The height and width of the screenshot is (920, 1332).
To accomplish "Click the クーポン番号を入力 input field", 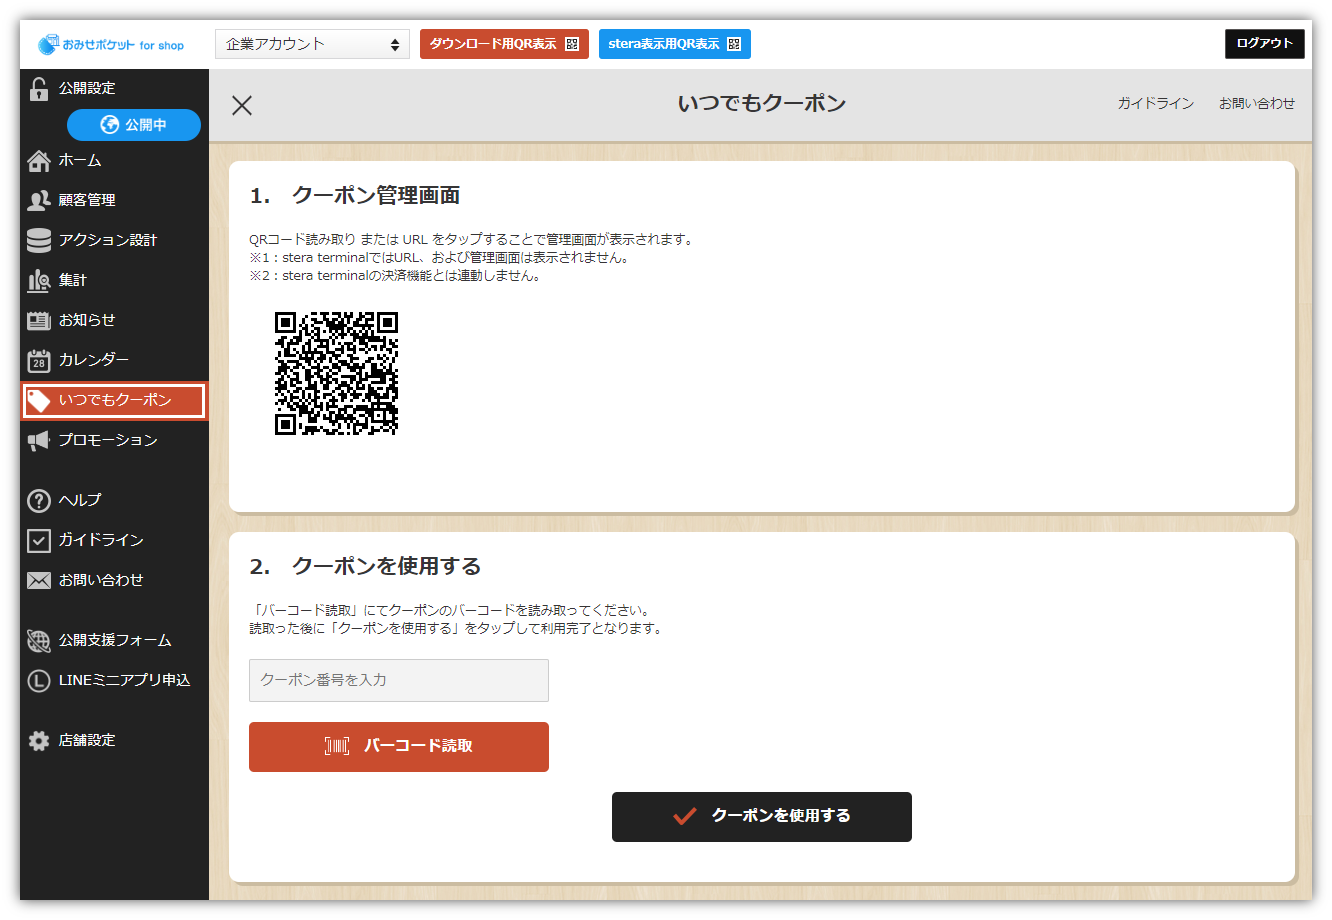I will click(x=399, y=680).
